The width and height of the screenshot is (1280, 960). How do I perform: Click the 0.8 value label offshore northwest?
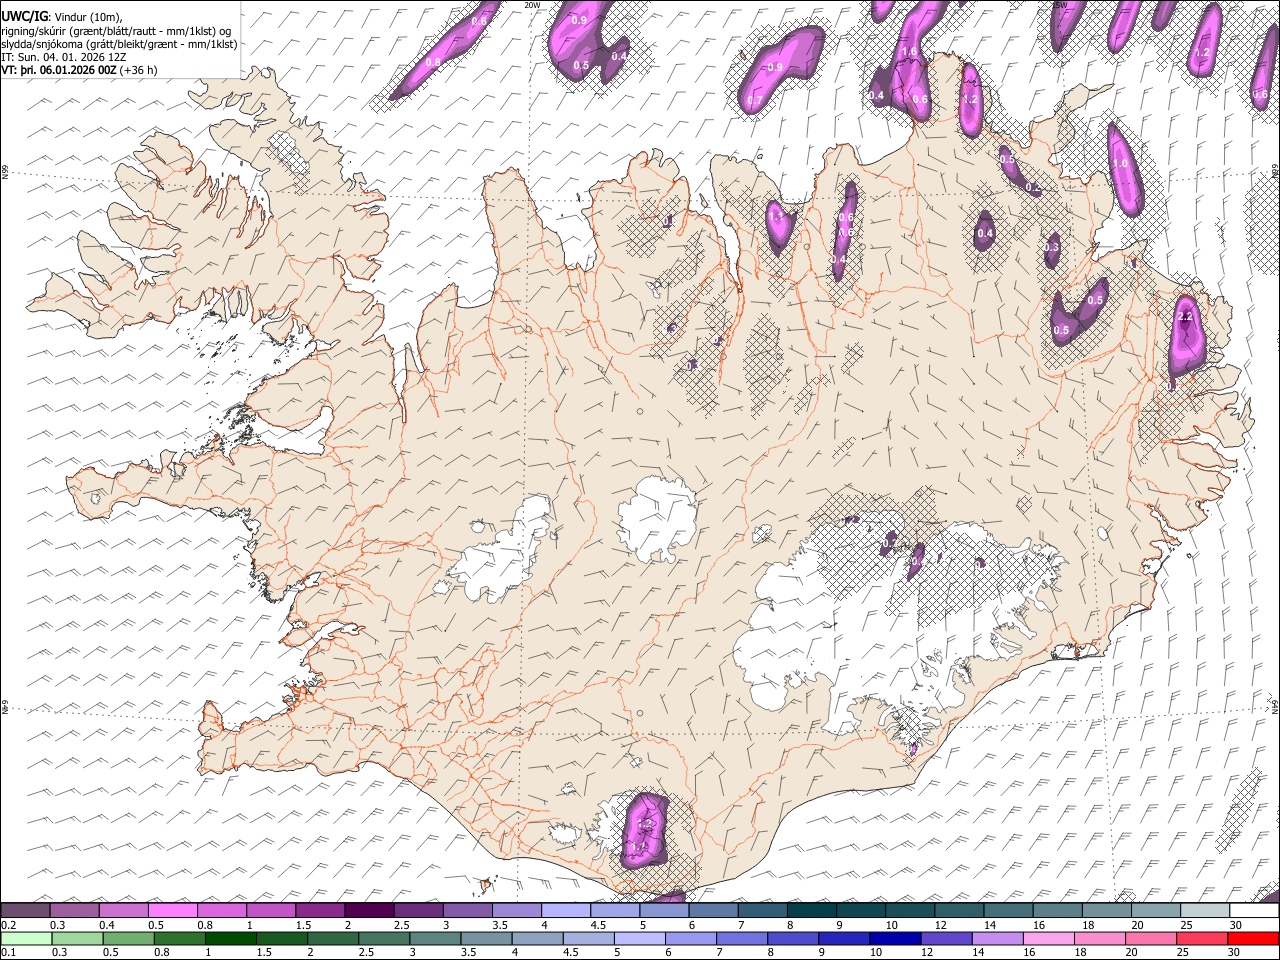433,62
